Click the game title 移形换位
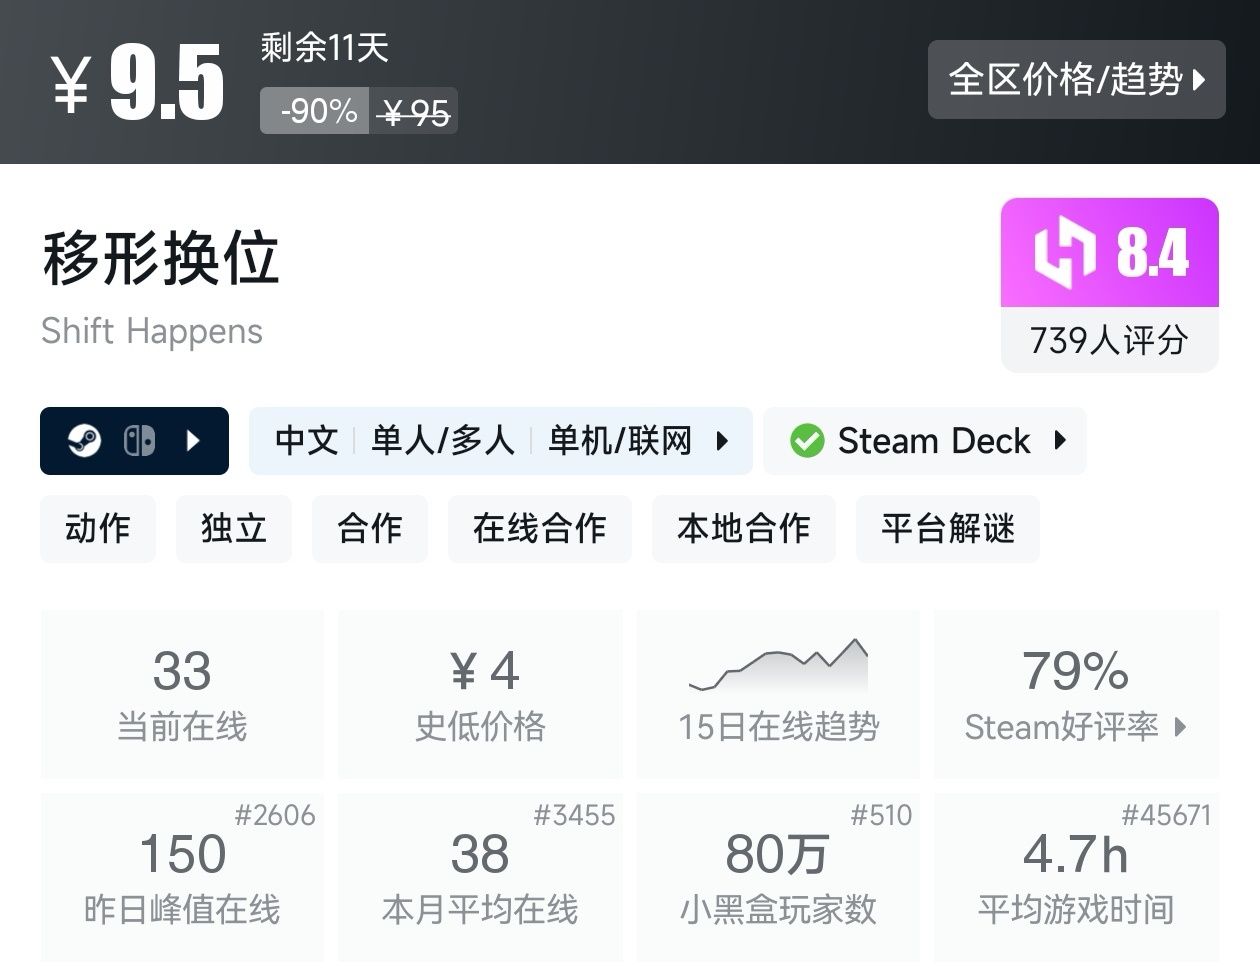Viewport: 1260px width, 974px height. tap(161, 258)
